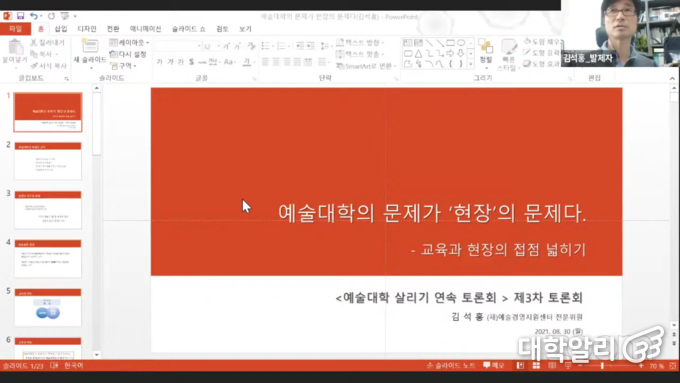
Task: Click the Reset (다시 설정) button
Action: (x=128, y=54)
